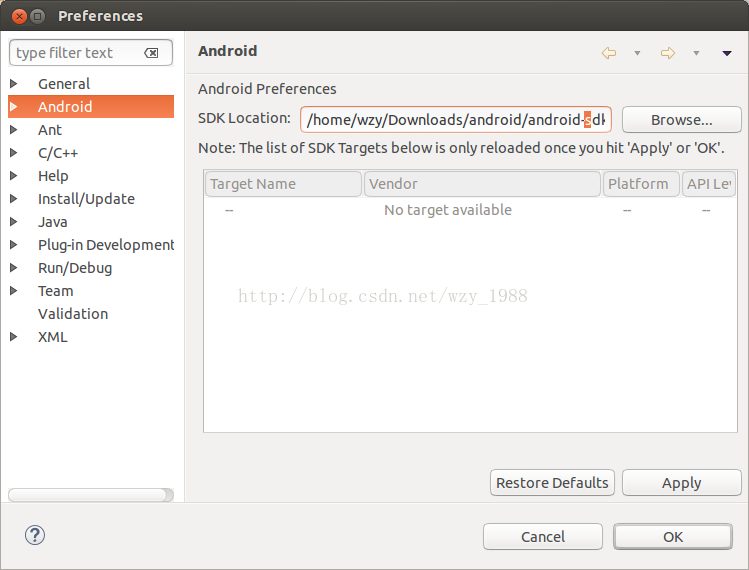Expand the Help tree node
Screen dimensions: 749x570
pos(14,175)
